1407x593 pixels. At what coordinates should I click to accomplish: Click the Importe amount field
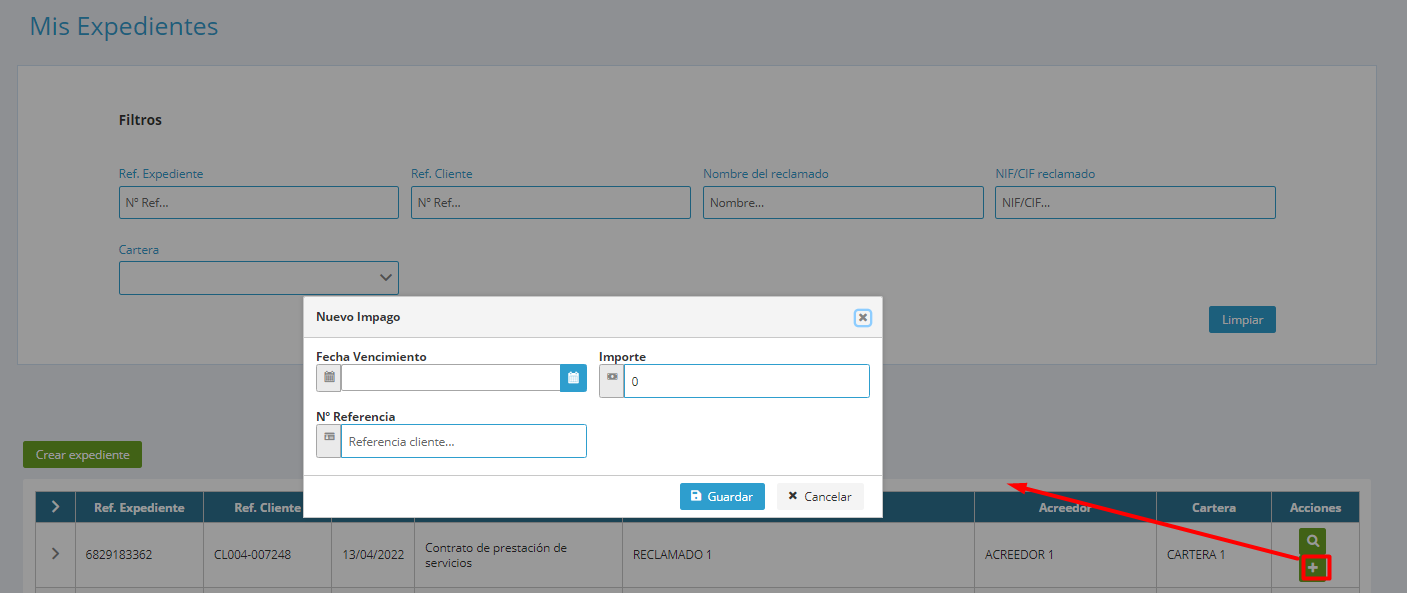pyautogui.click(x=747, y=381)
